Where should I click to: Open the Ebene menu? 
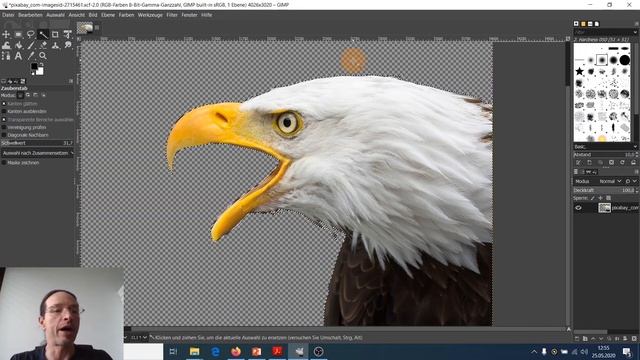[x=108, y=15]
